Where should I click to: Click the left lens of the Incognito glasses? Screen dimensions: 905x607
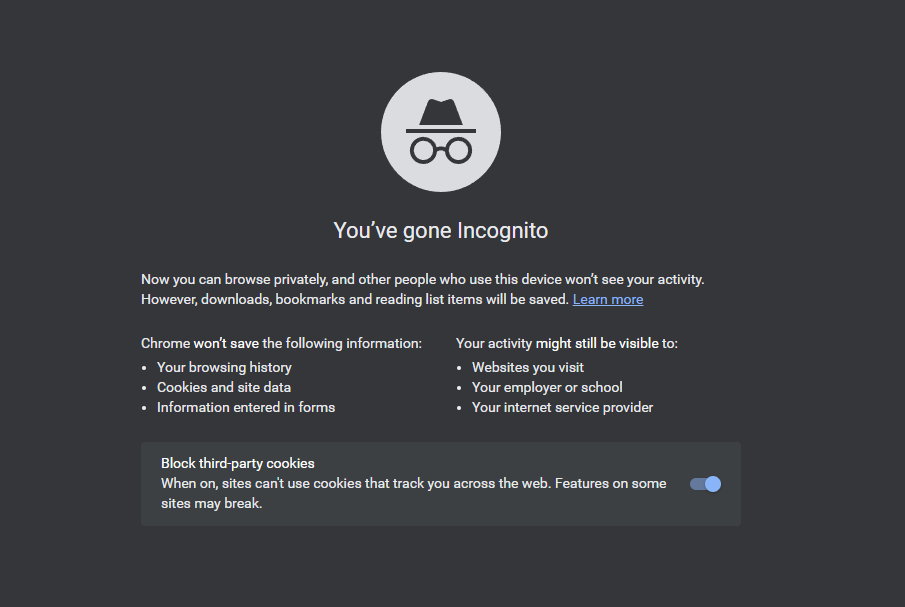pyautogui.click(x=422, y=150)
